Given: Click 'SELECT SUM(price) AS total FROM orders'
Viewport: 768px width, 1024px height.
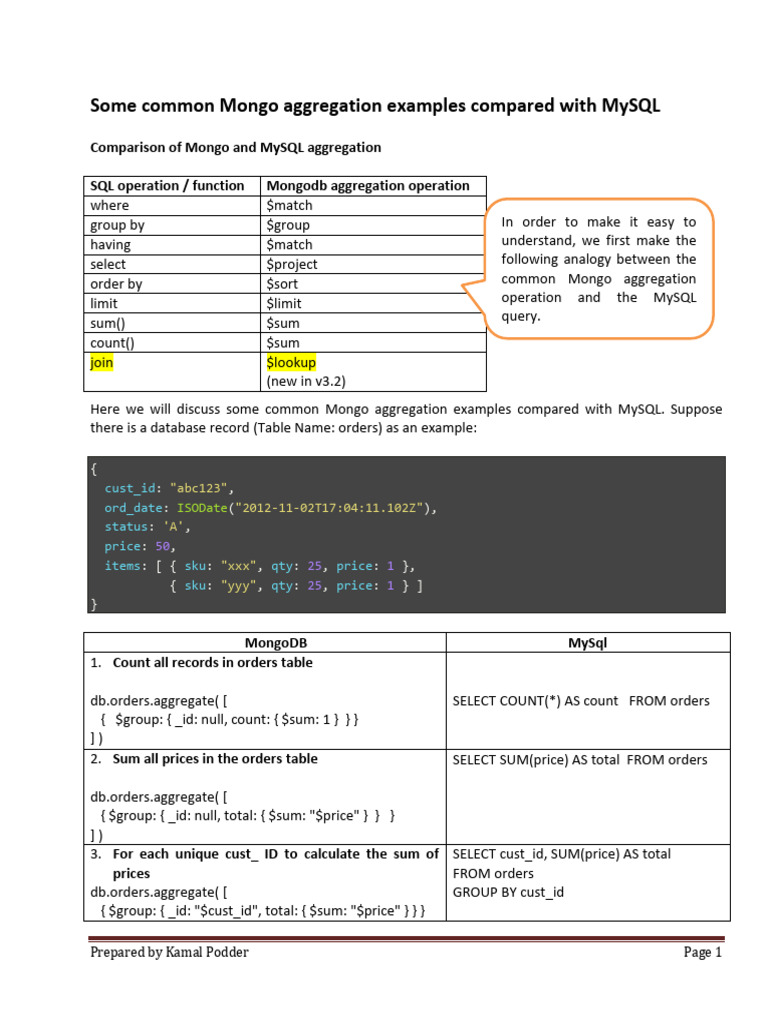Looking at the screenshot, I should (x=580, y=760).
